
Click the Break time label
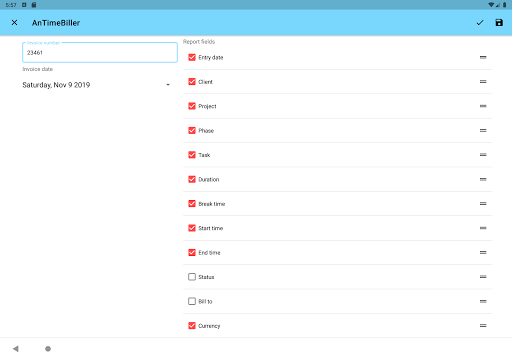click(x=212, y=204)
